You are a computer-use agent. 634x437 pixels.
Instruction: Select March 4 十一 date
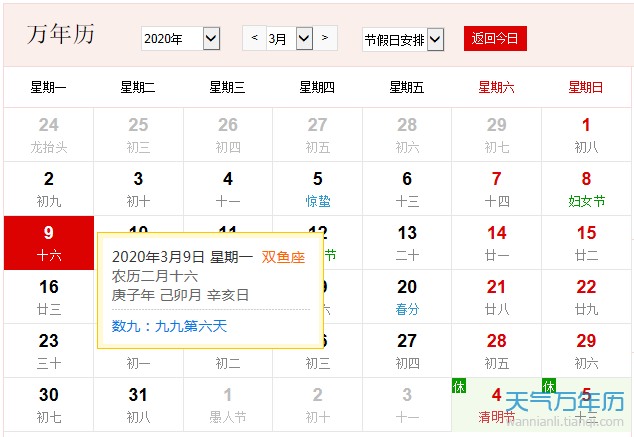point(228,189)
